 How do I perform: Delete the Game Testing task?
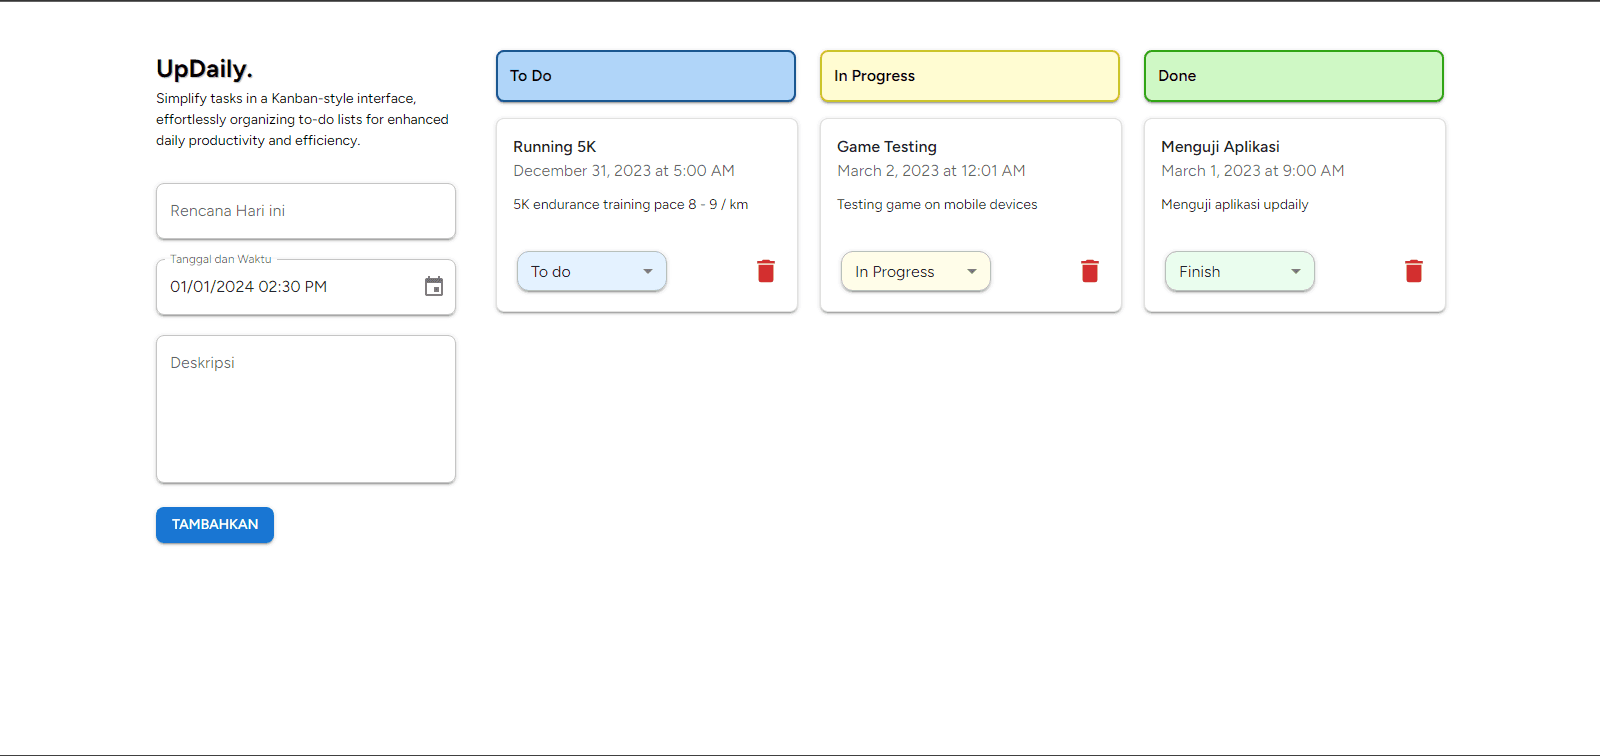[x=1090, y=271]
